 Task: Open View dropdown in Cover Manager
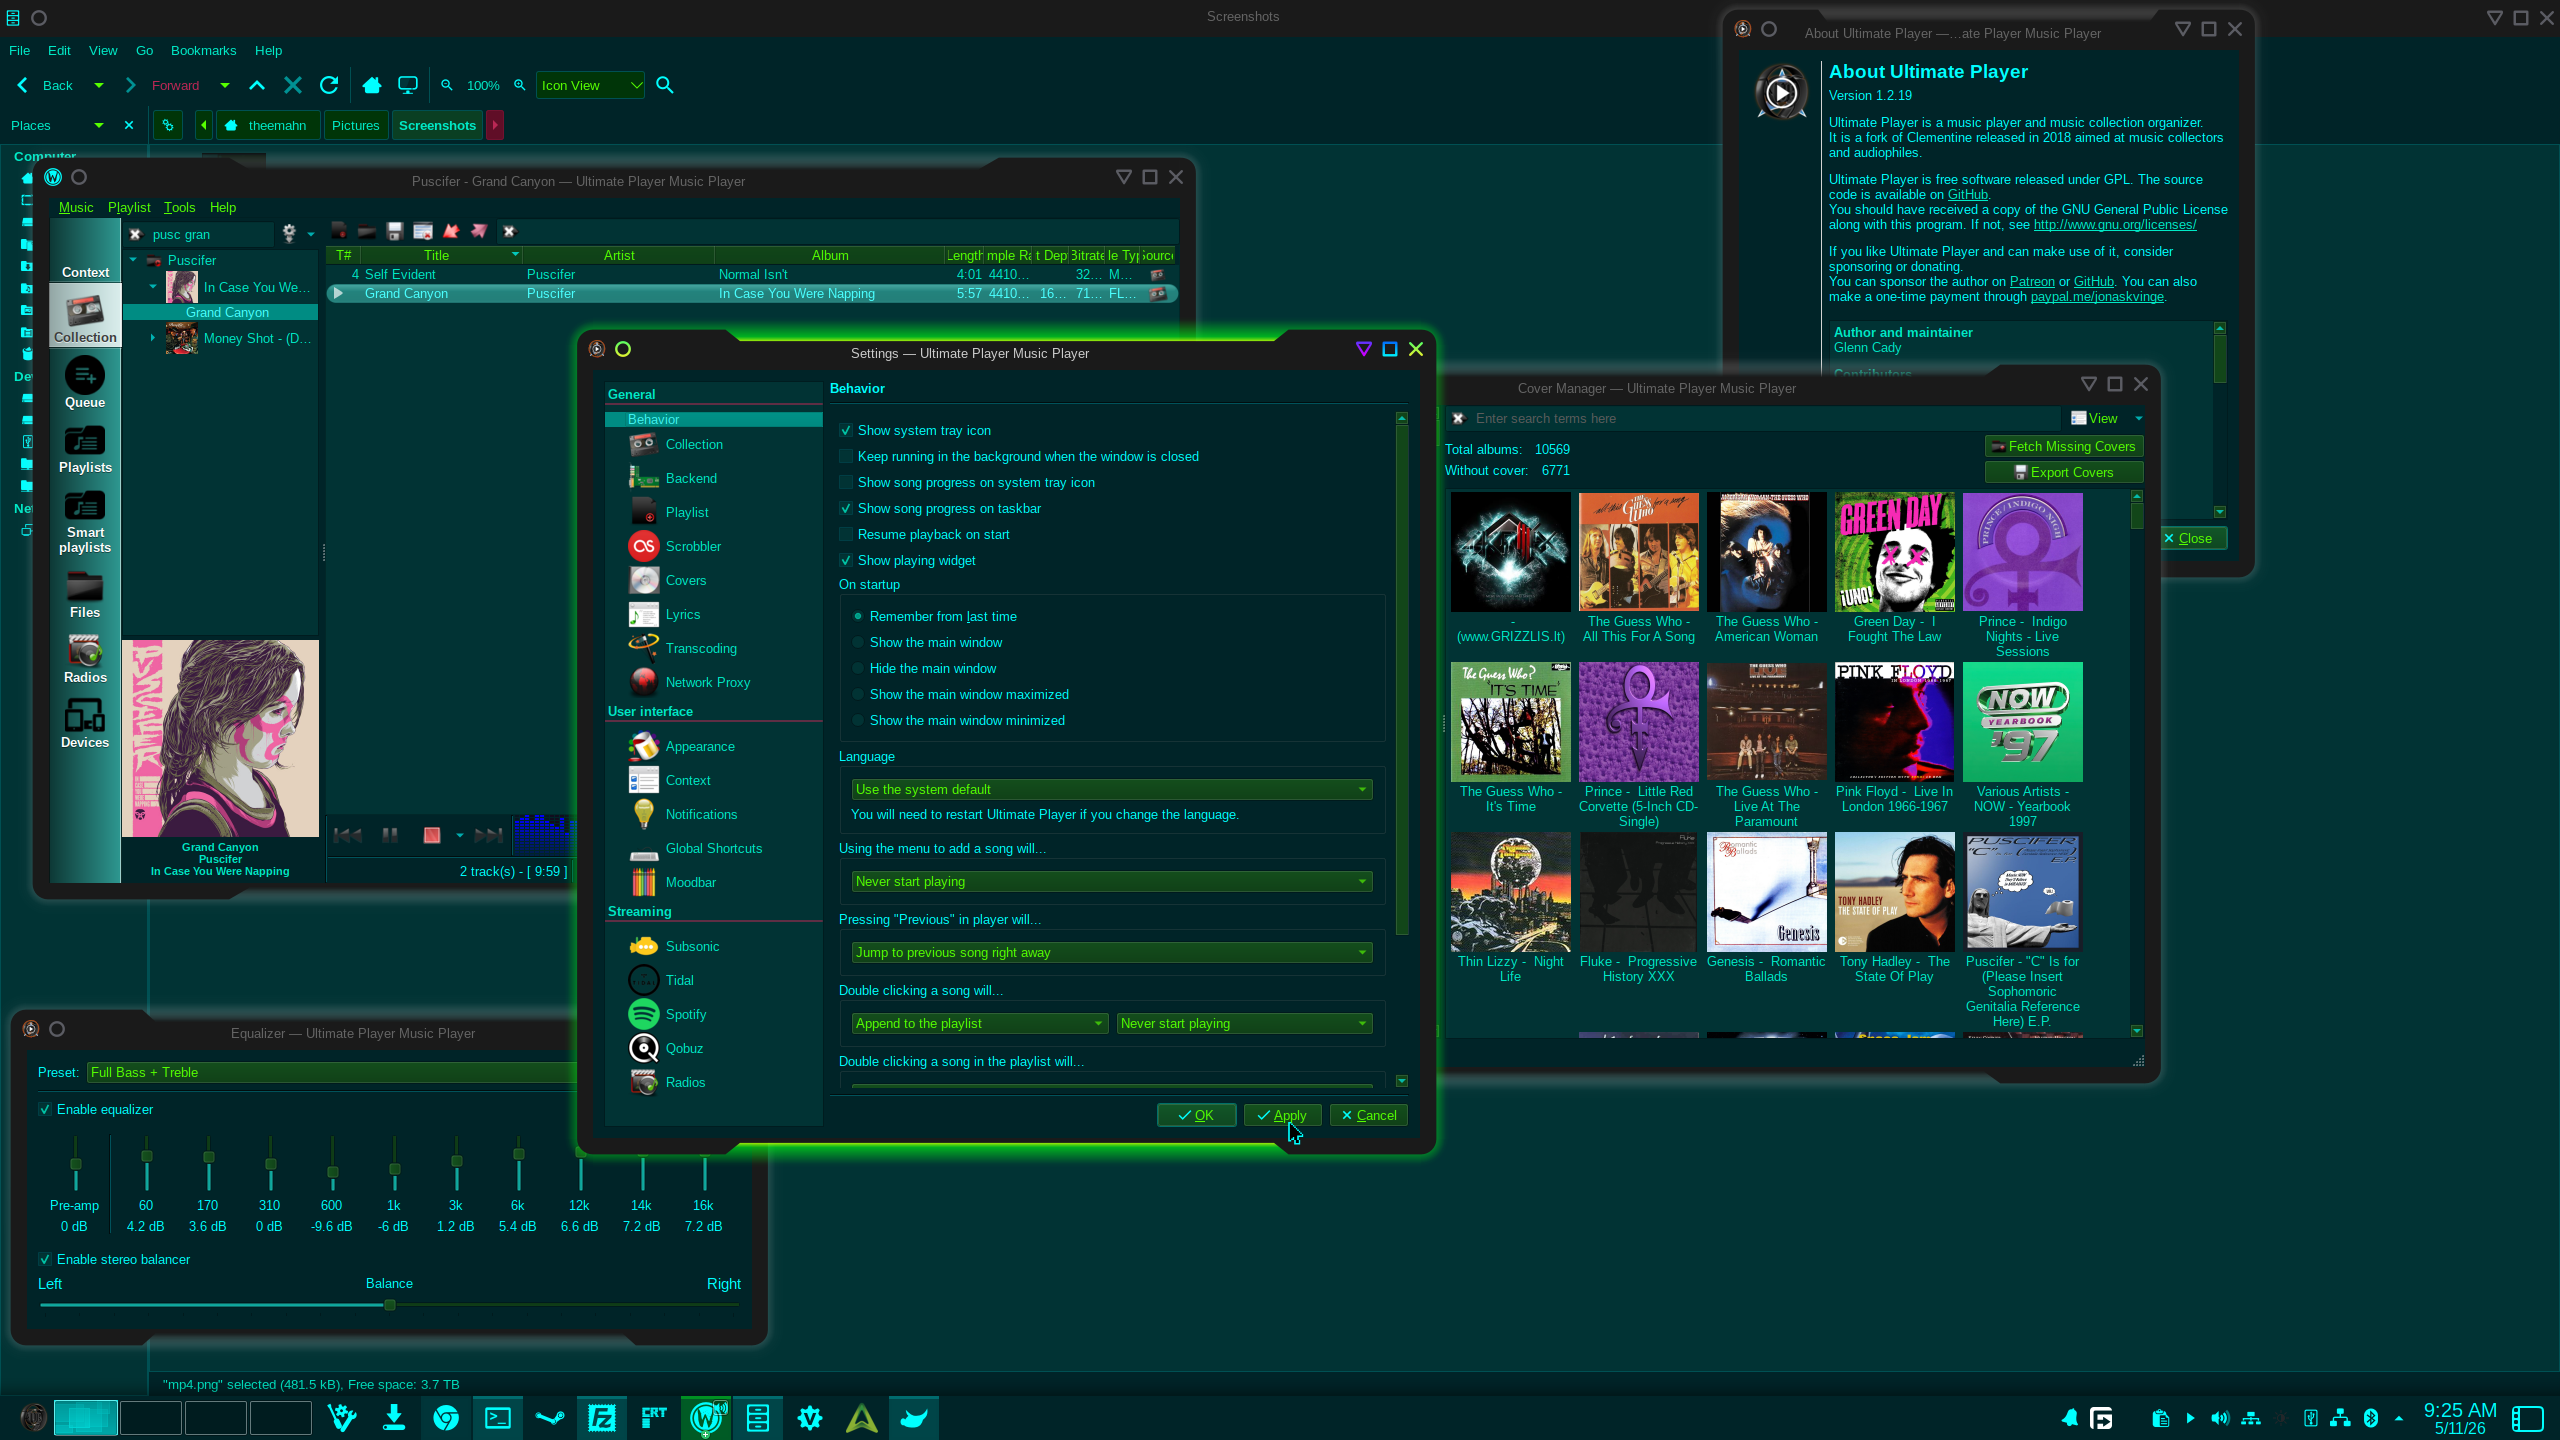point(2107,419)
